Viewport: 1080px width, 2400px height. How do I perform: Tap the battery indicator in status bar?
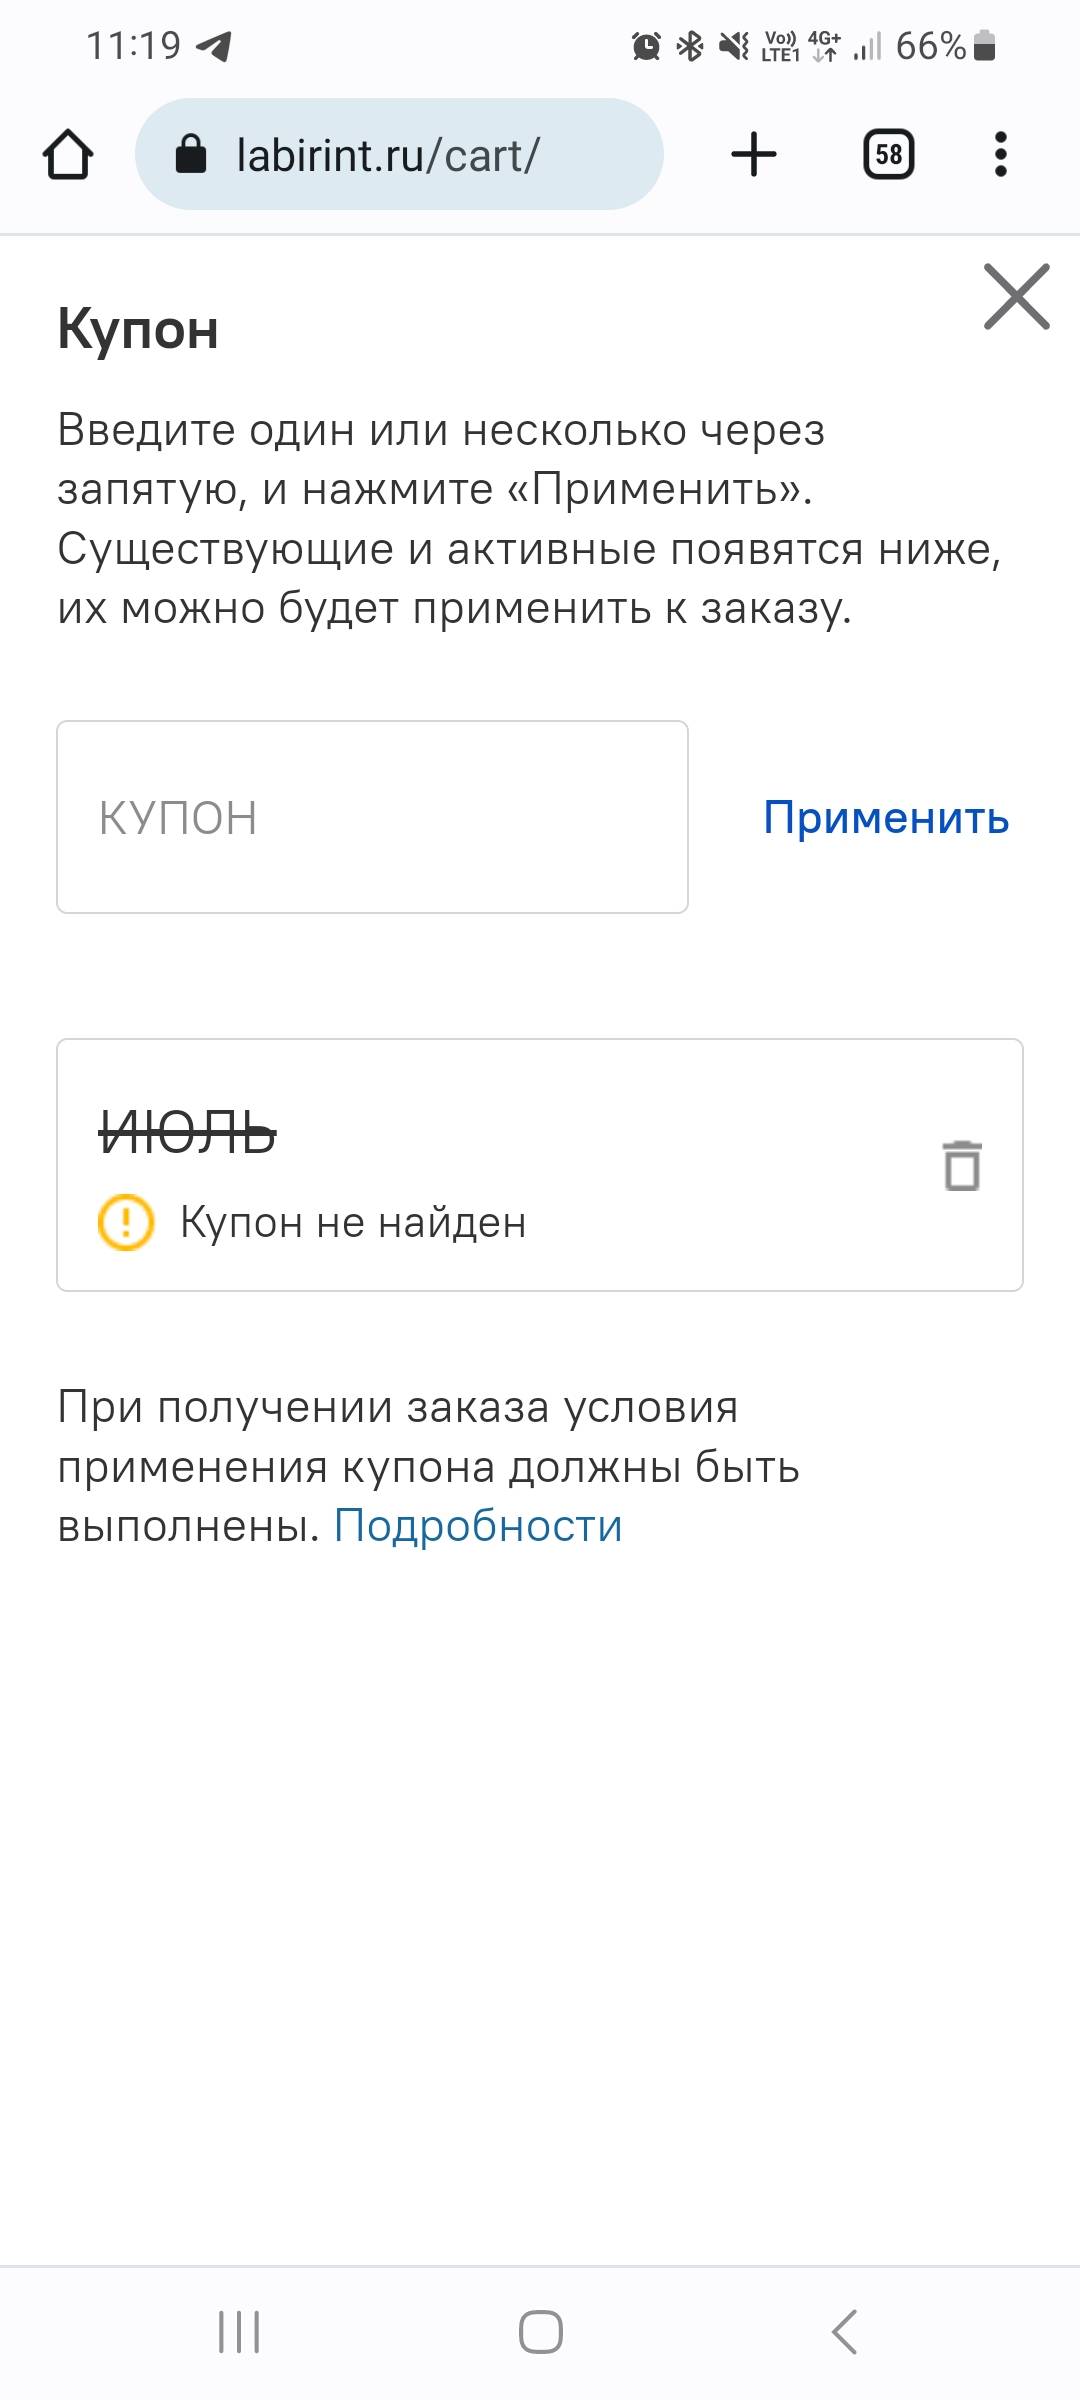[x=984, y=46]
